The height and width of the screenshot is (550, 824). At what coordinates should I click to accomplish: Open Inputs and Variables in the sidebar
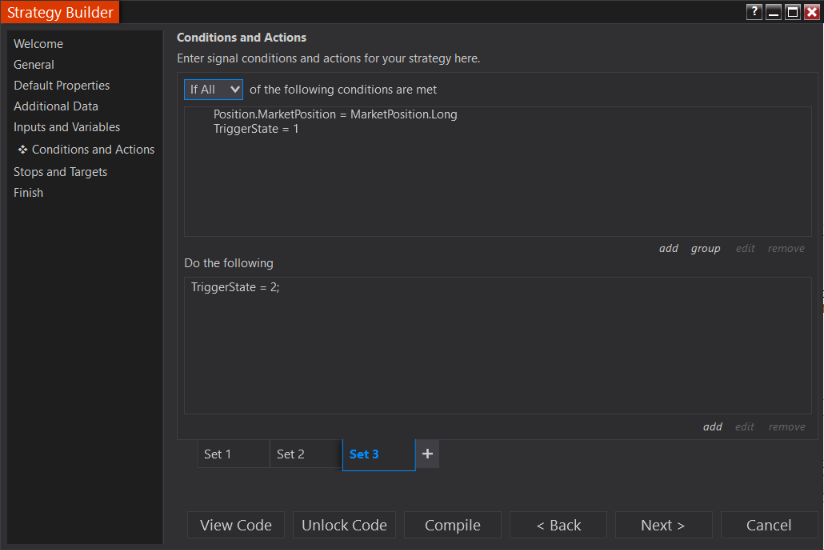(x=67, y=127)
